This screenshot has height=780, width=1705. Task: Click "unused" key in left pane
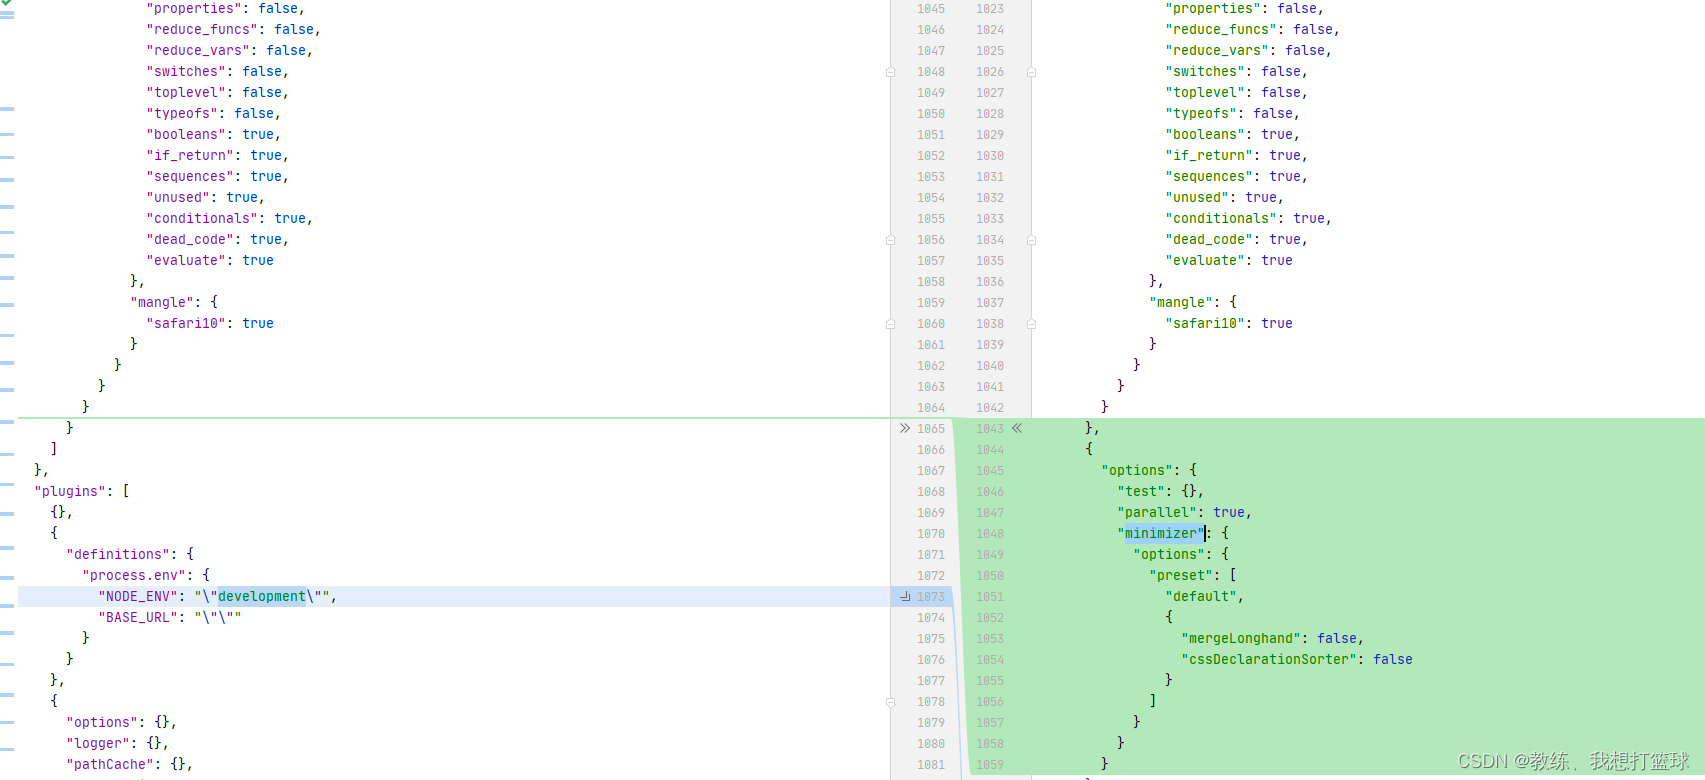pos(178,197)
